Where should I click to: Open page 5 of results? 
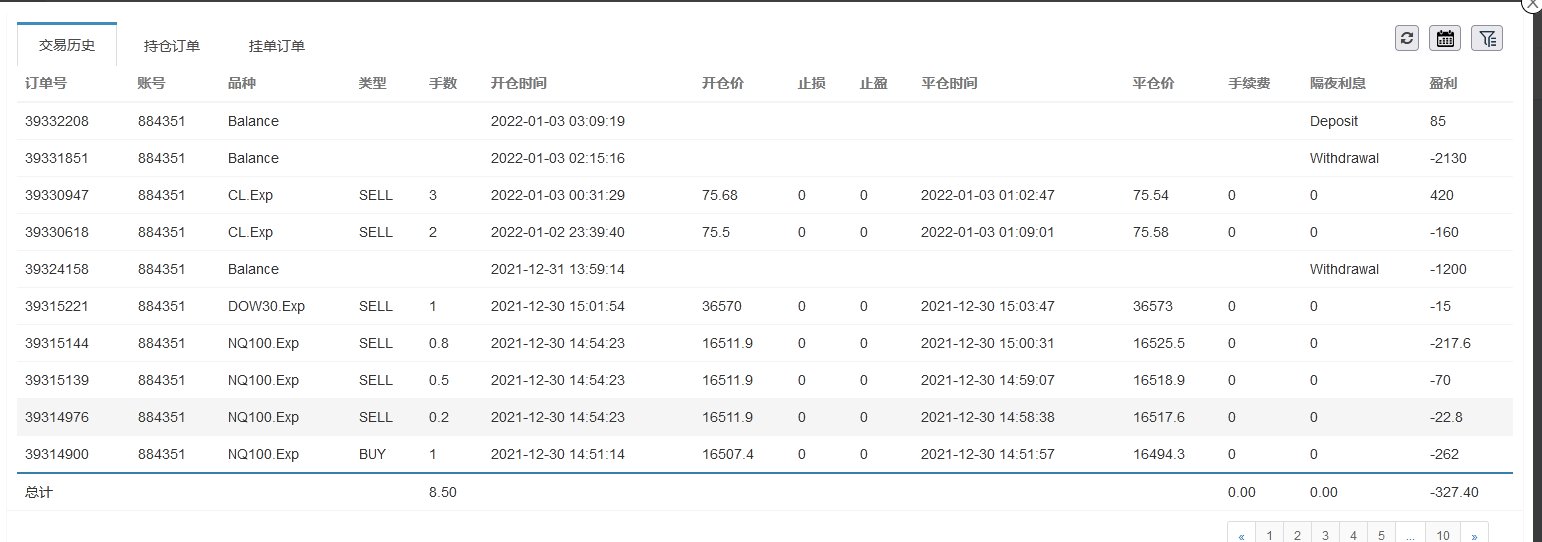tap(1381, 535)
